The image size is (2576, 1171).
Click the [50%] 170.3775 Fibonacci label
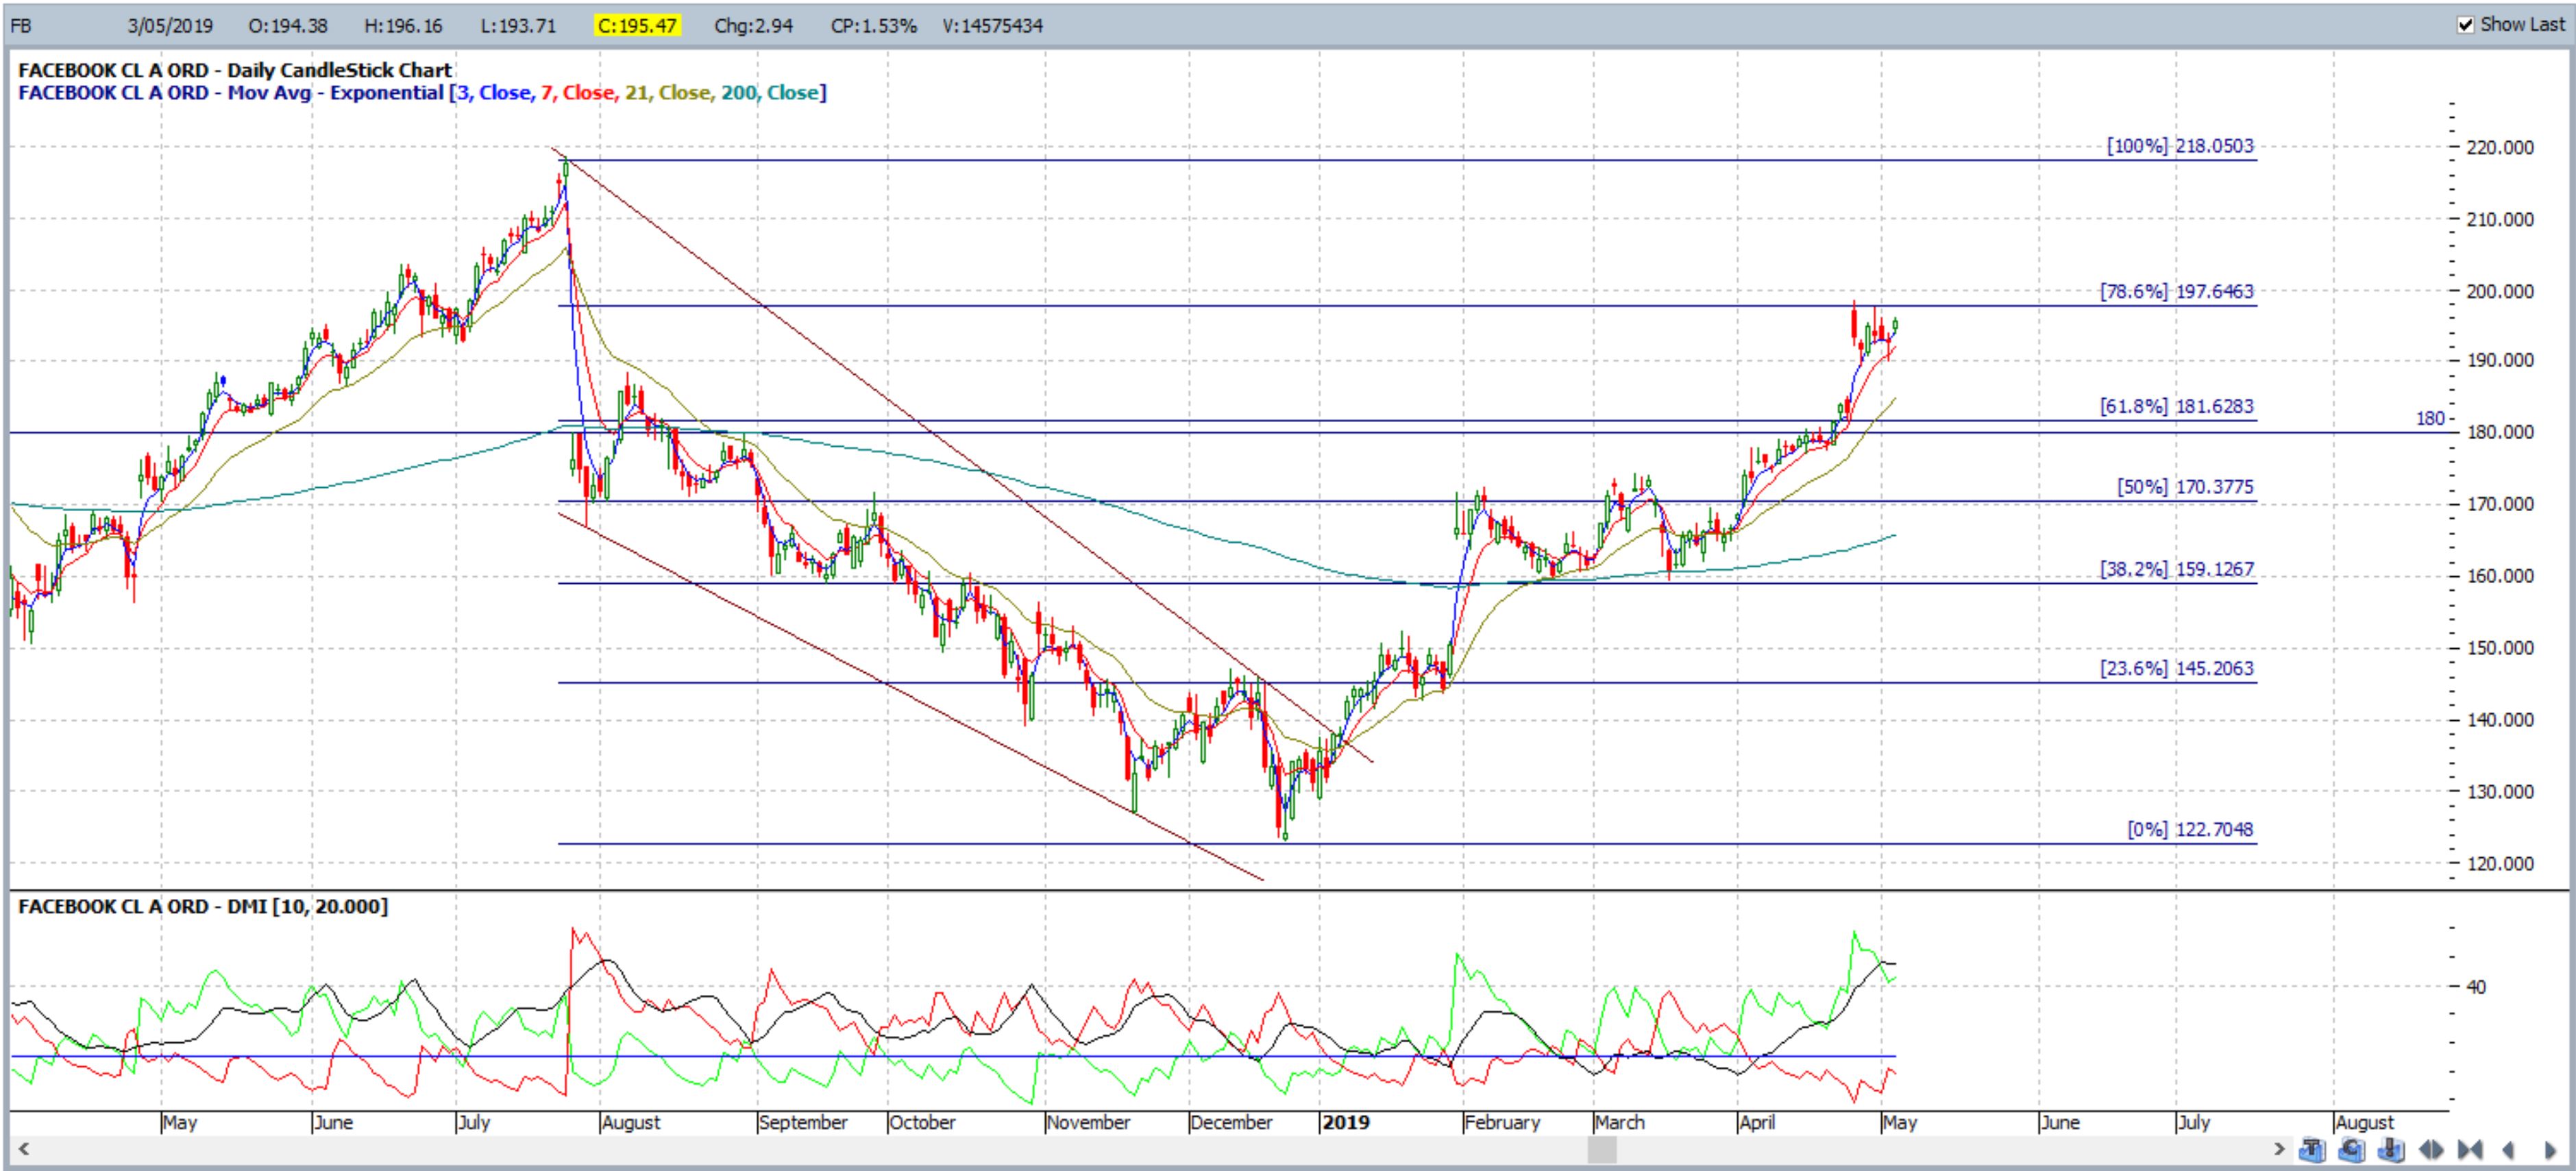point(2185,487)
